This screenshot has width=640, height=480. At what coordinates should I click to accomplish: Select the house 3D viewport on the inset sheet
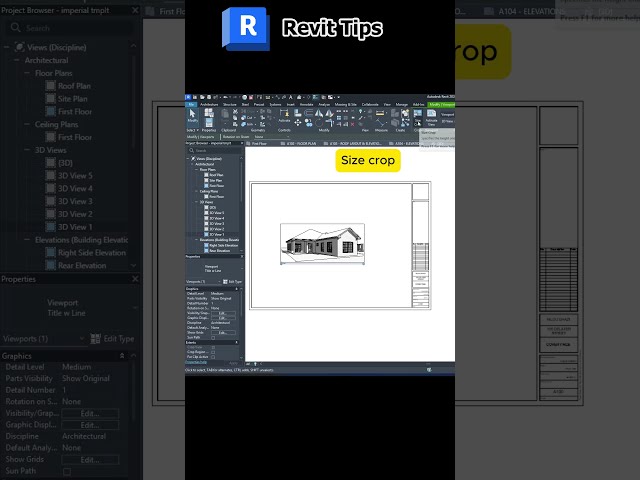click(x=322, y=244)
